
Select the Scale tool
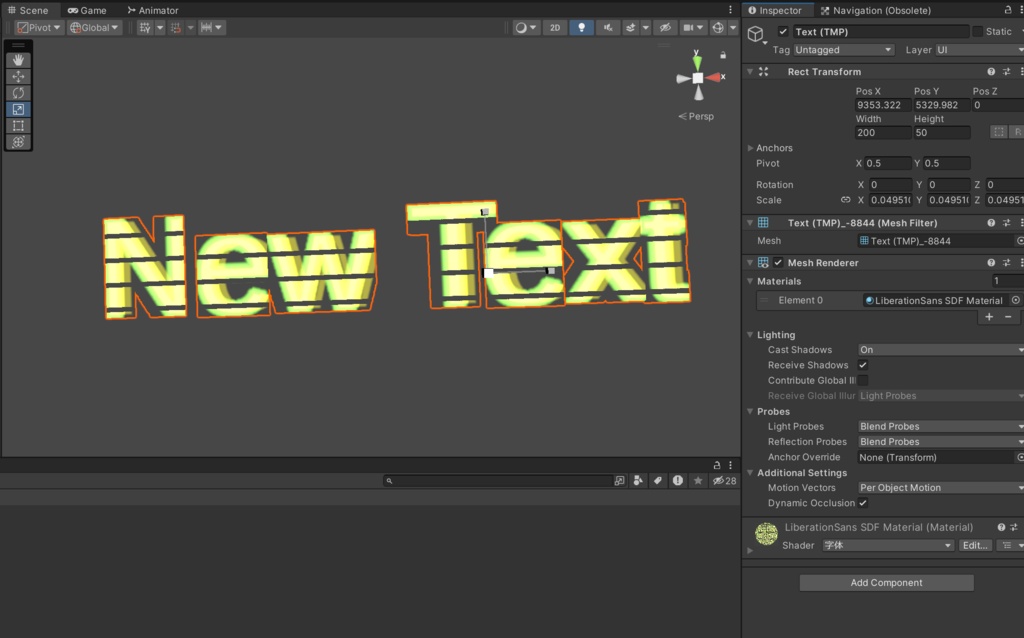point(18,109)
